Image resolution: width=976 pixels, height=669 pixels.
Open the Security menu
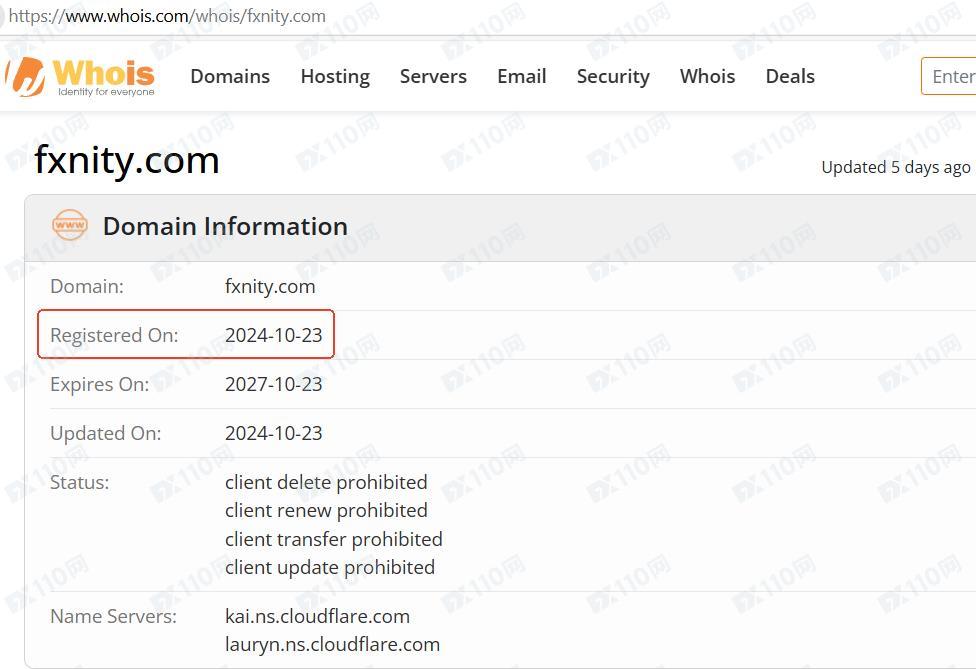pyautogui.click(x=613, y=77)
